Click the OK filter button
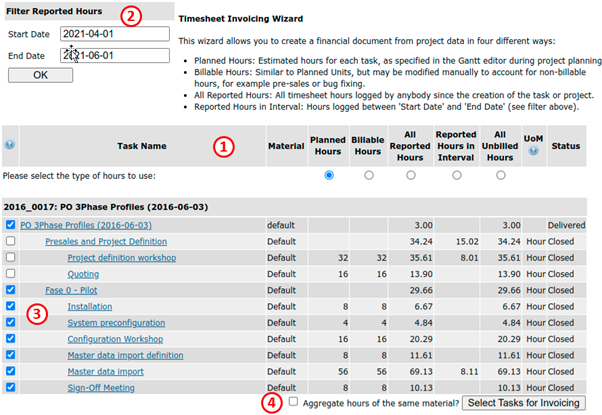Screen dimensions: 602x415 click(x=39, y=75)
